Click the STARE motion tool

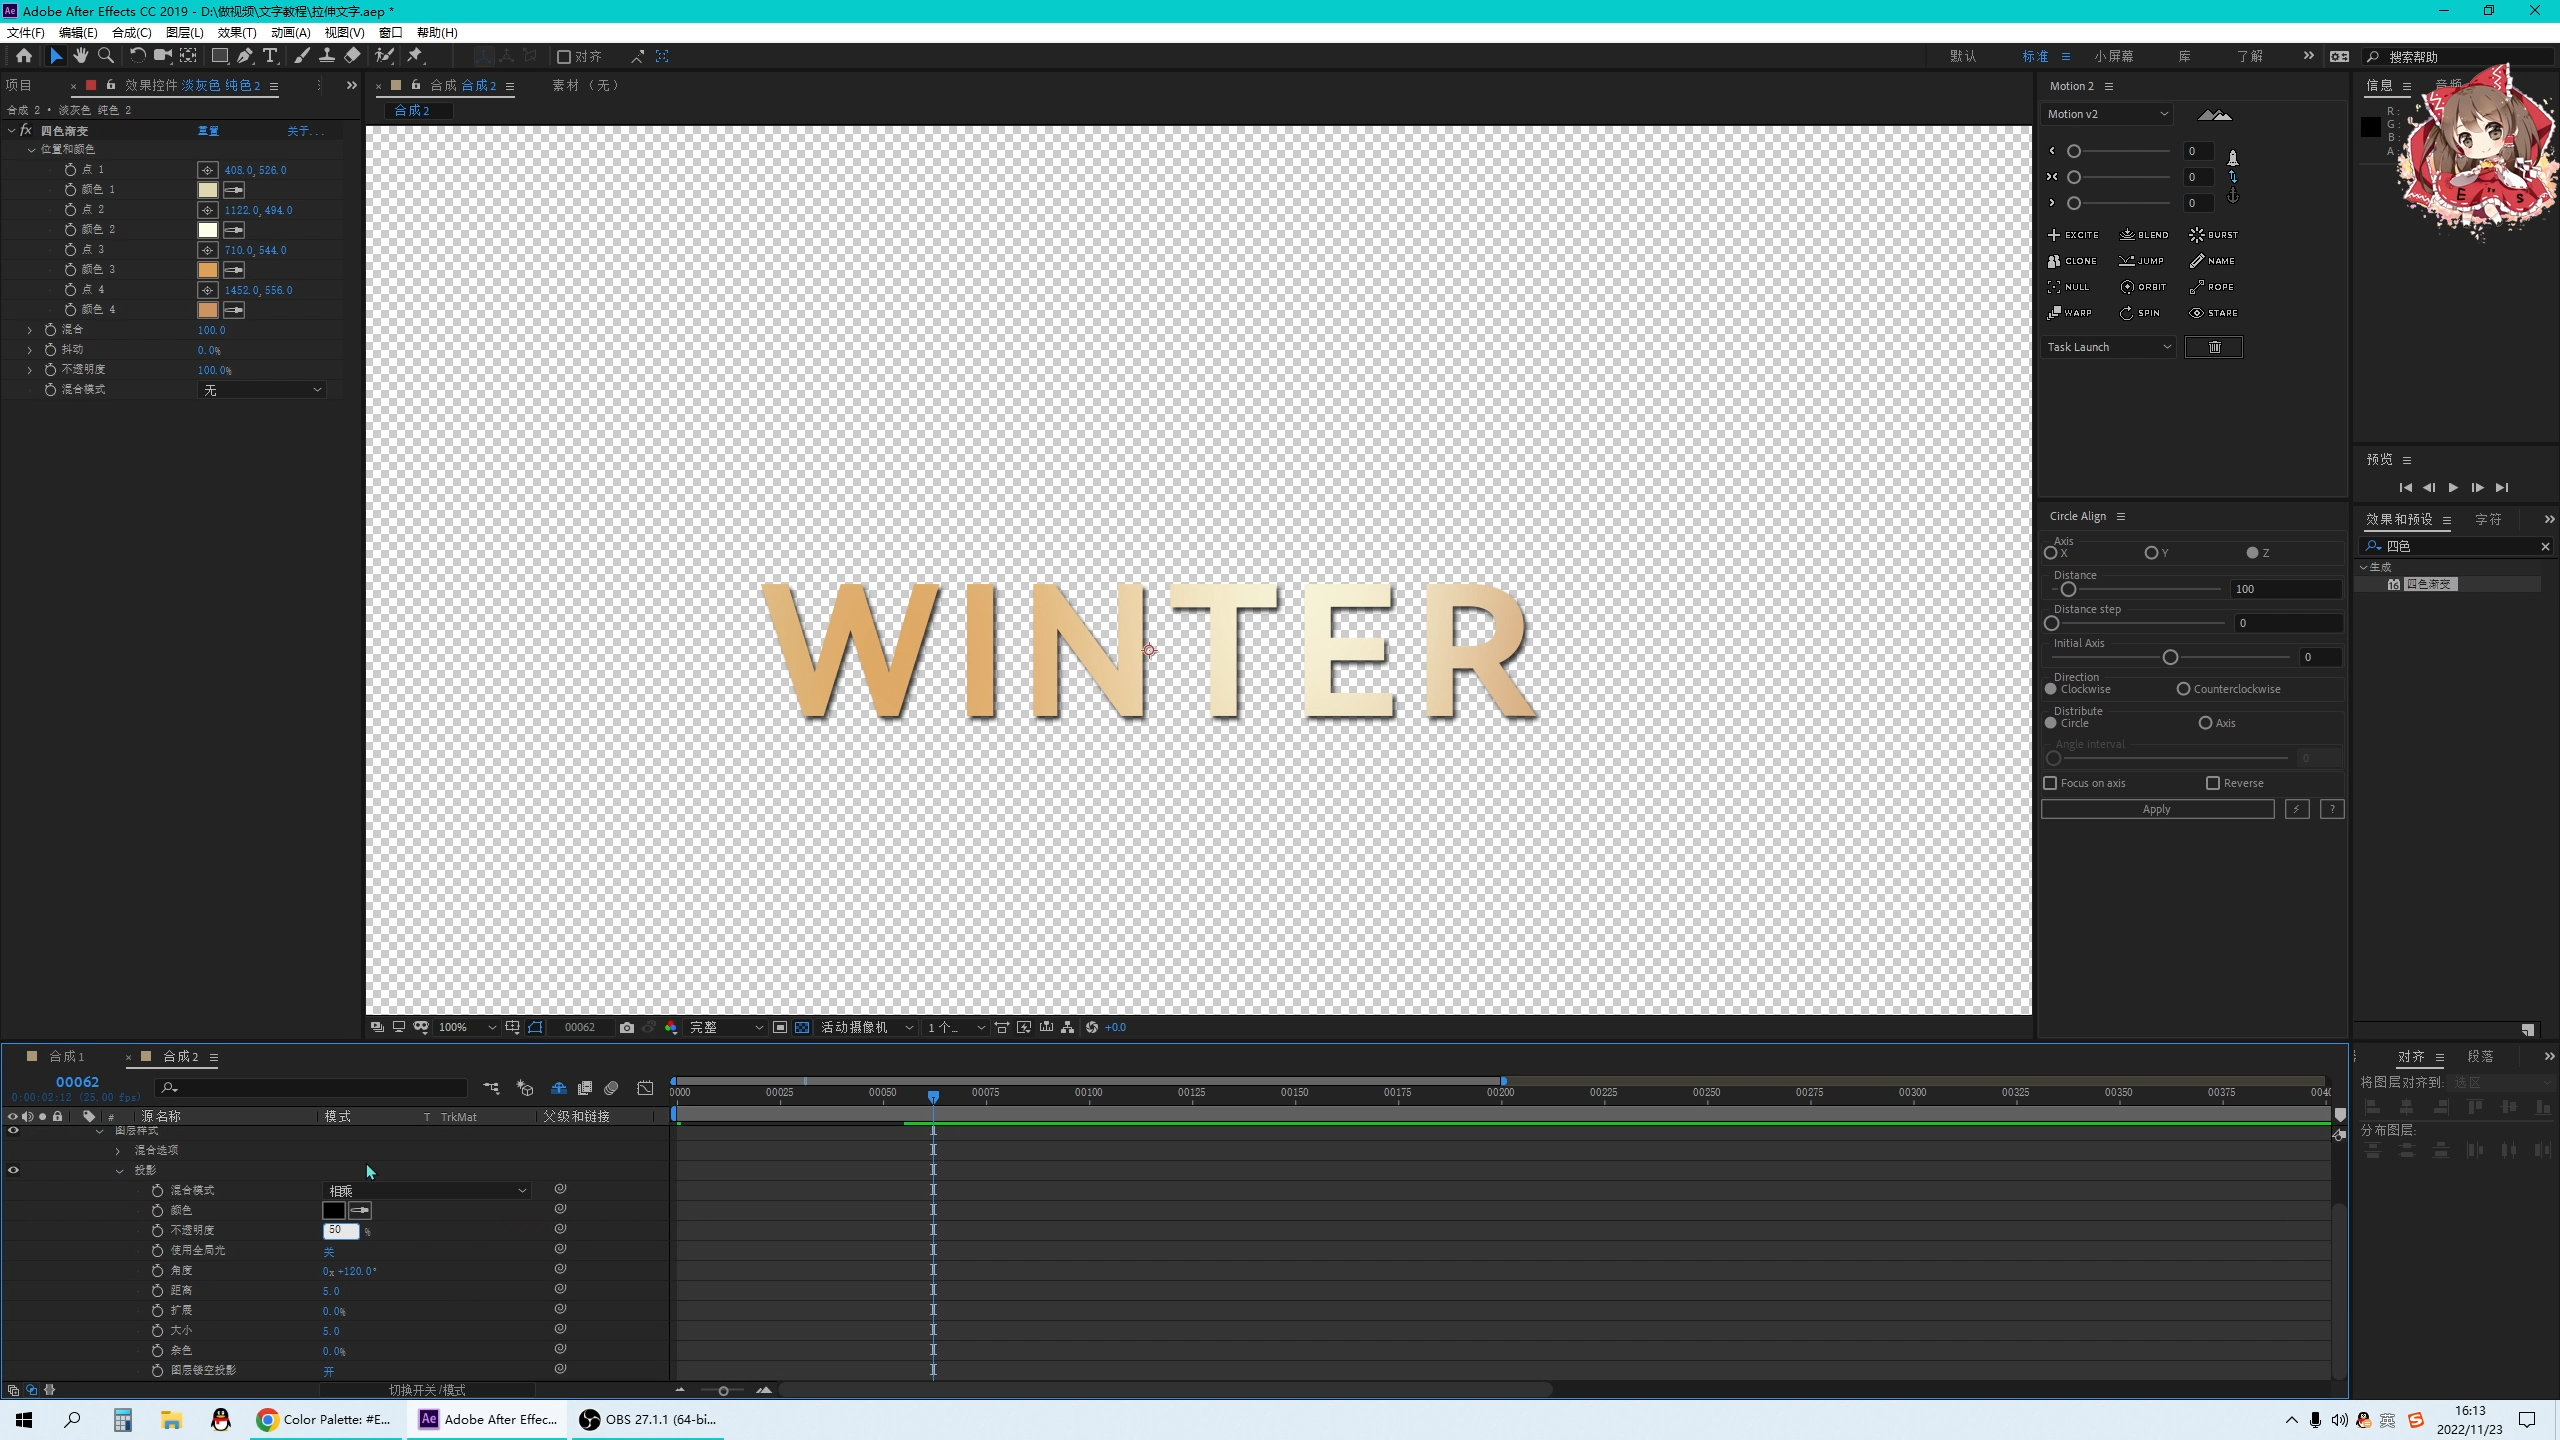(2214, 313)
